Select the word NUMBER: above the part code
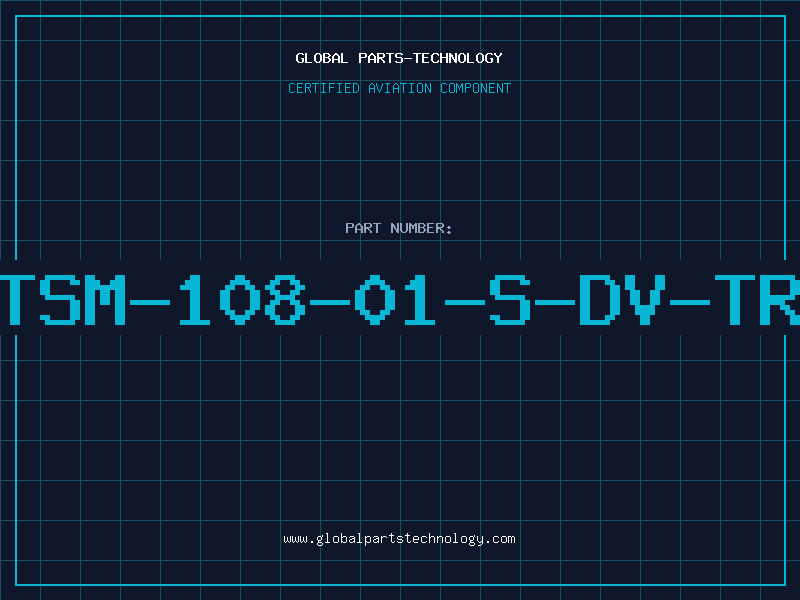This screenshot has height=600, width=800. [x=421, y=228]
